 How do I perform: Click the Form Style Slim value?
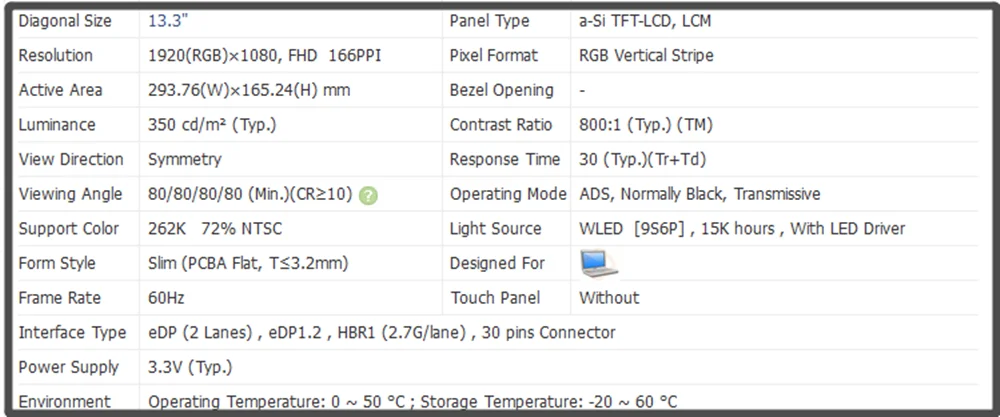(x=248, y=263)
